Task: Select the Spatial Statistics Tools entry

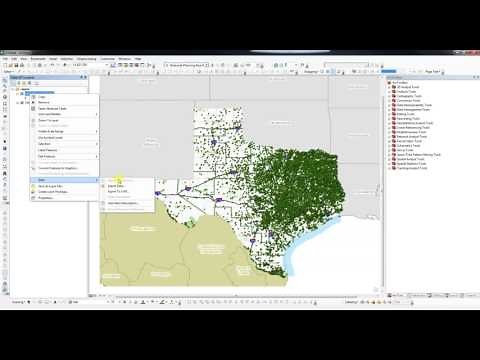Action: [411, 164]
